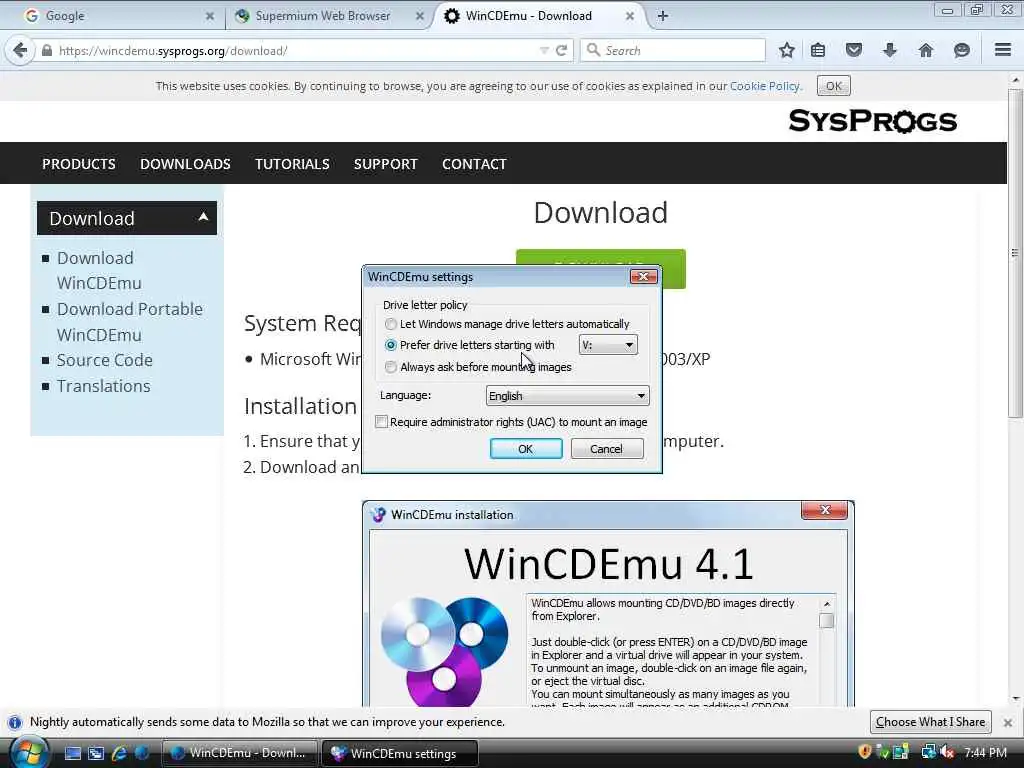1024x768 pixels.
Task: Click the security shield tray icon
Action: (x=865, y=752)
